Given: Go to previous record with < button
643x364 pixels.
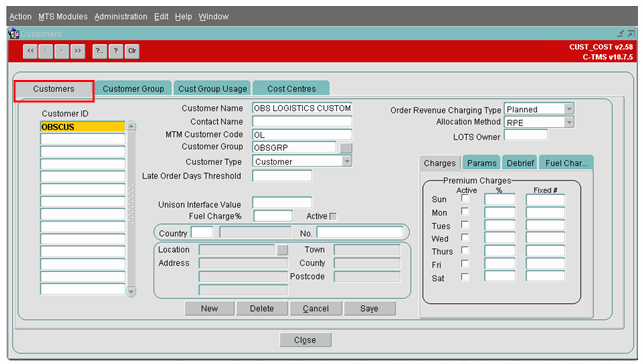Looking at the screenshot, I should [x=46, y=51].
